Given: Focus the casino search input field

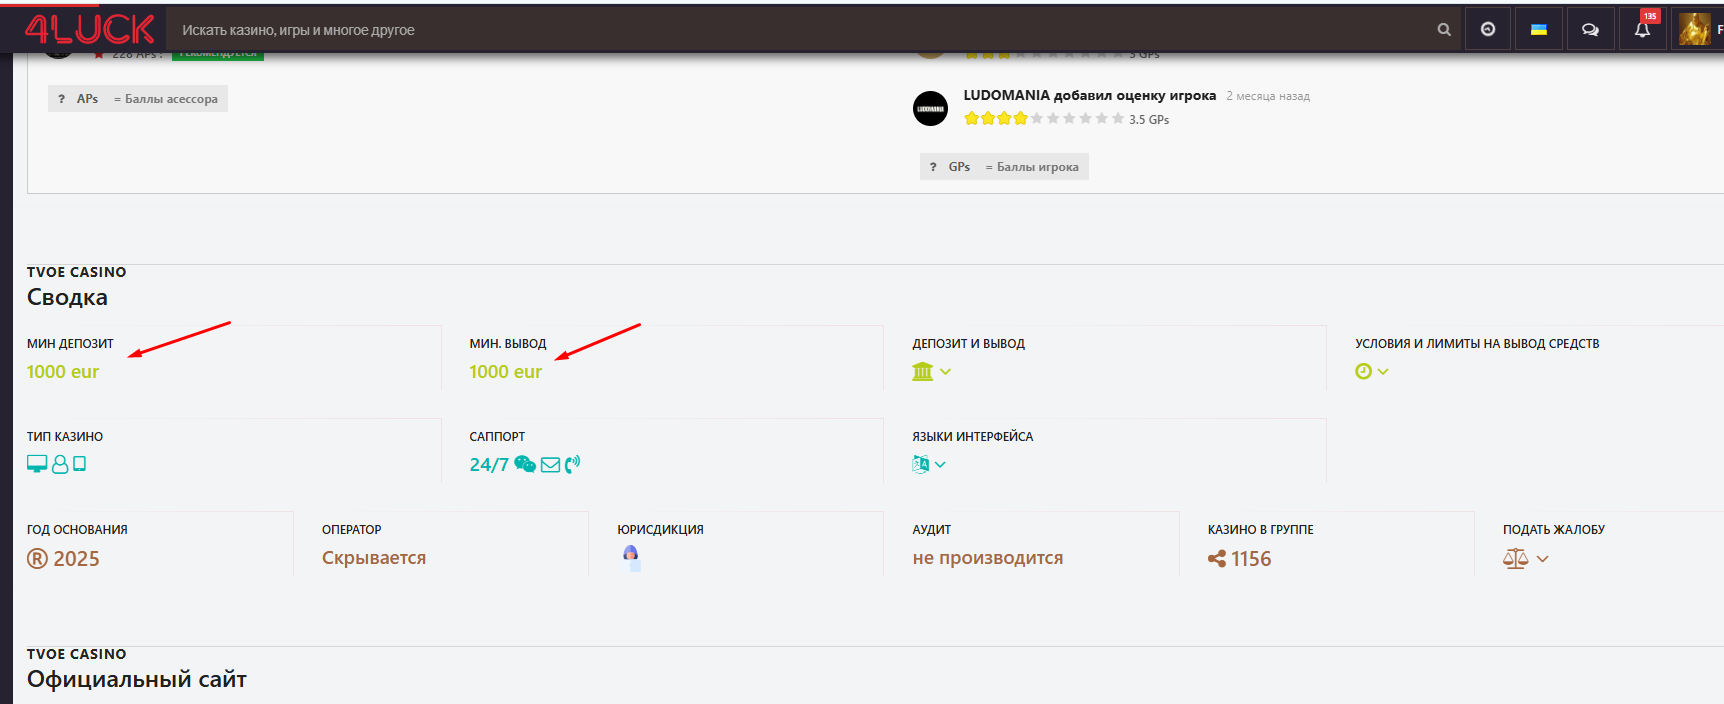Looking at the screenshot, I should pos(800,30).
